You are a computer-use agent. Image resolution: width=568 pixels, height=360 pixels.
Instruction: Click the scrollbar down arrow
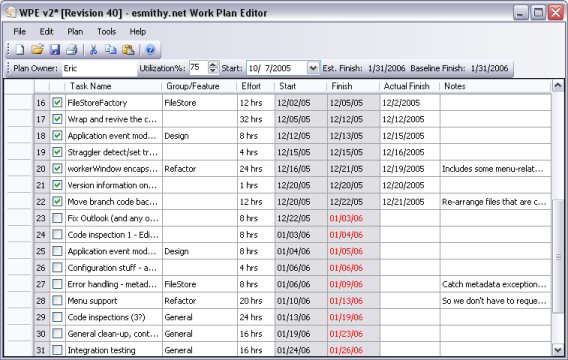[558, 349]
